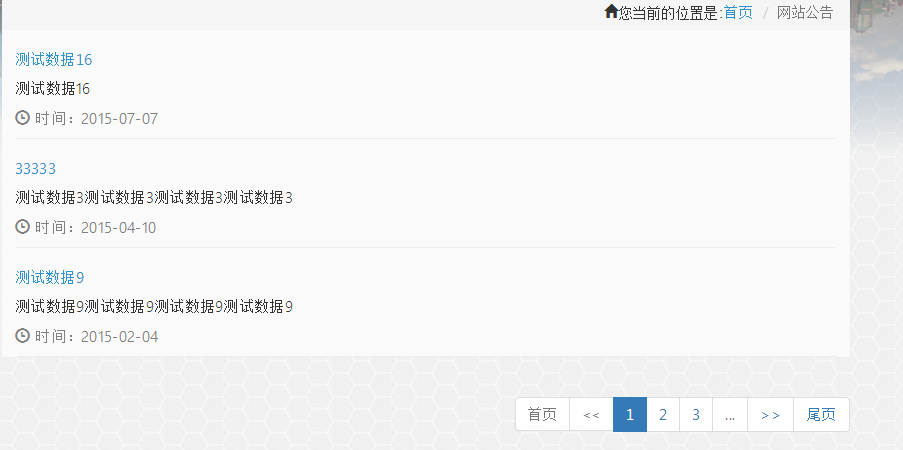Open the 测试数据16 announcement title link
The image size is (903, 450).
pos(54,59)
